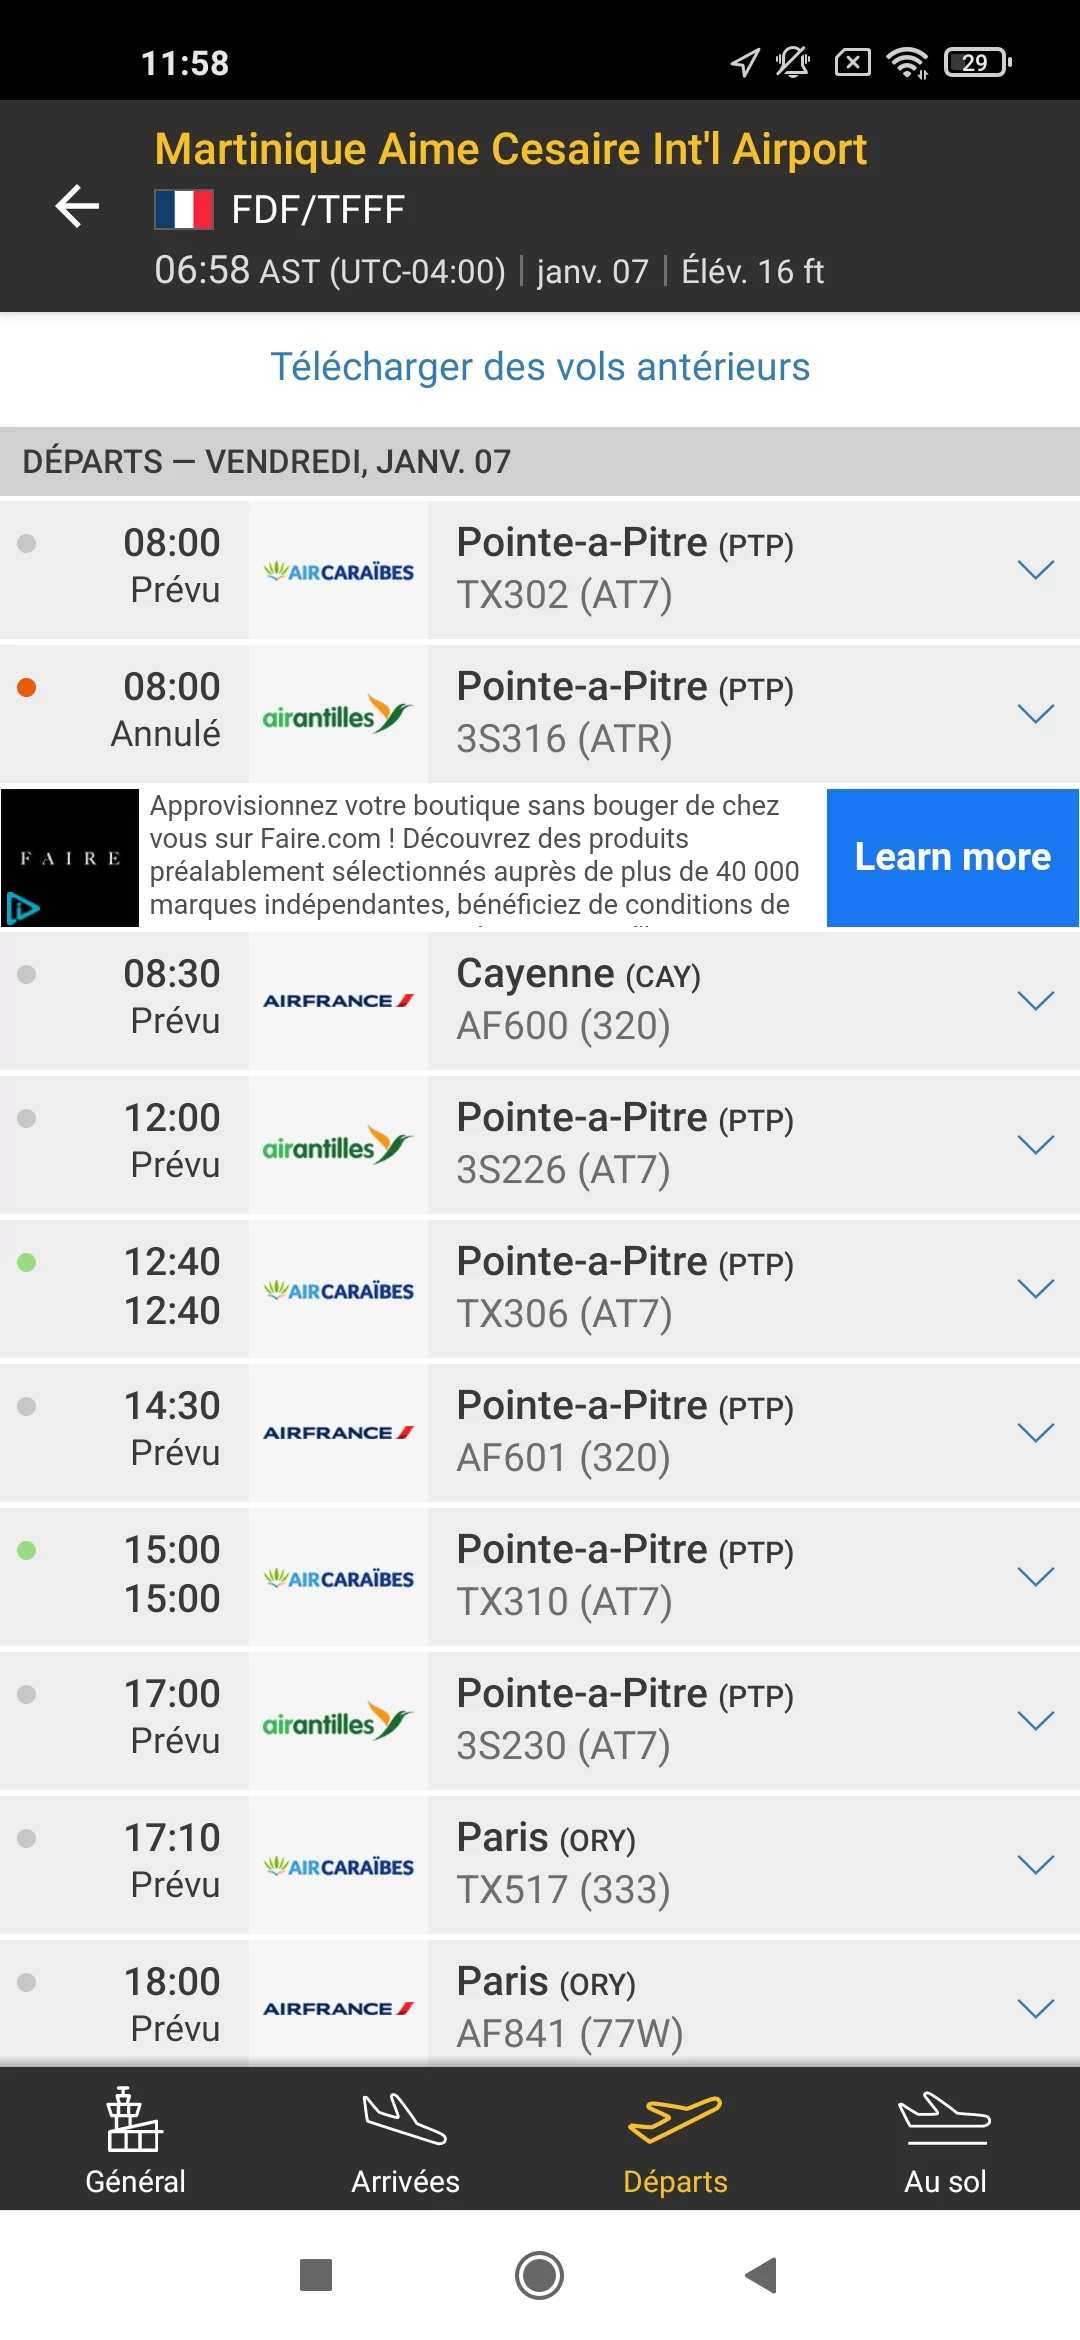Tap the Android recent apps square button
1080x2340 pixels.
click(x=316, y=2275)
